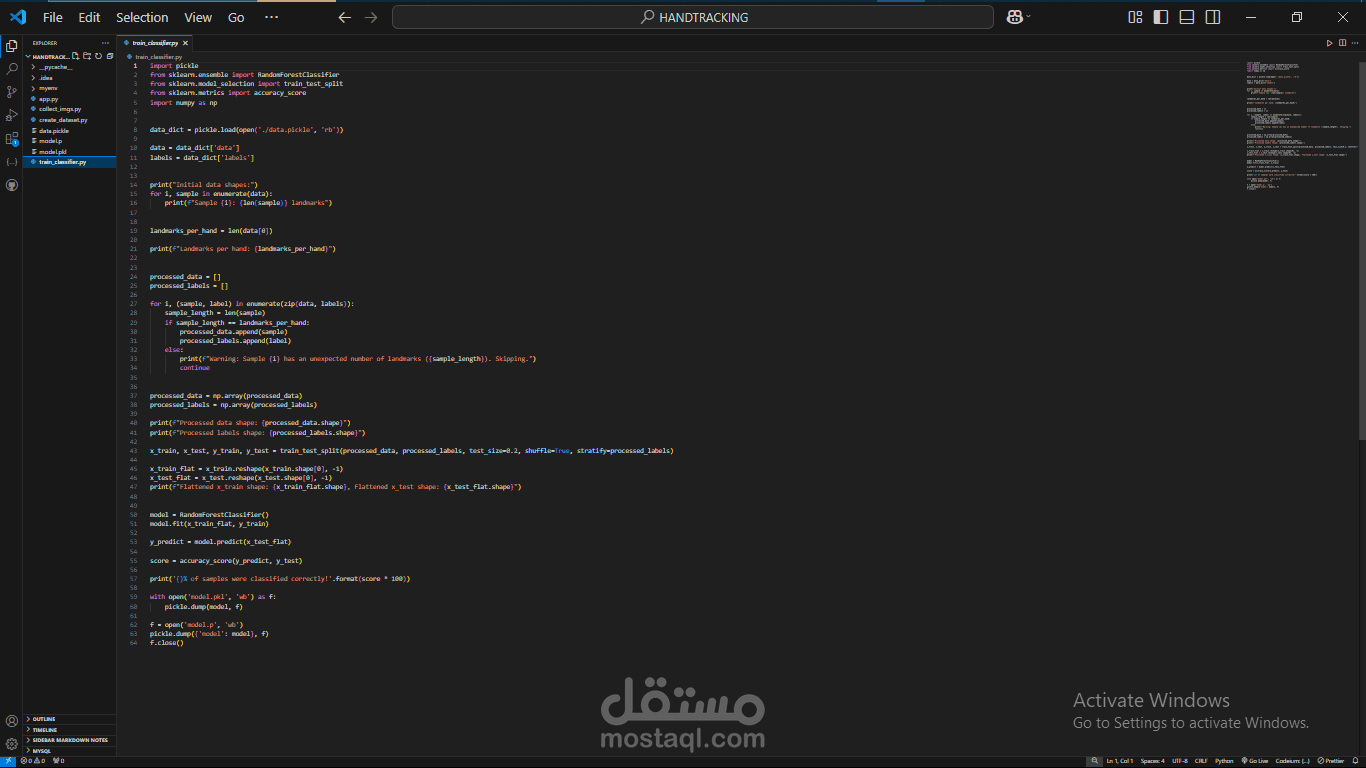The width and height of the screenshot is (1366, 768).
Task: Click the Run Python File play icon
Action: click(x=1329, y=43)
